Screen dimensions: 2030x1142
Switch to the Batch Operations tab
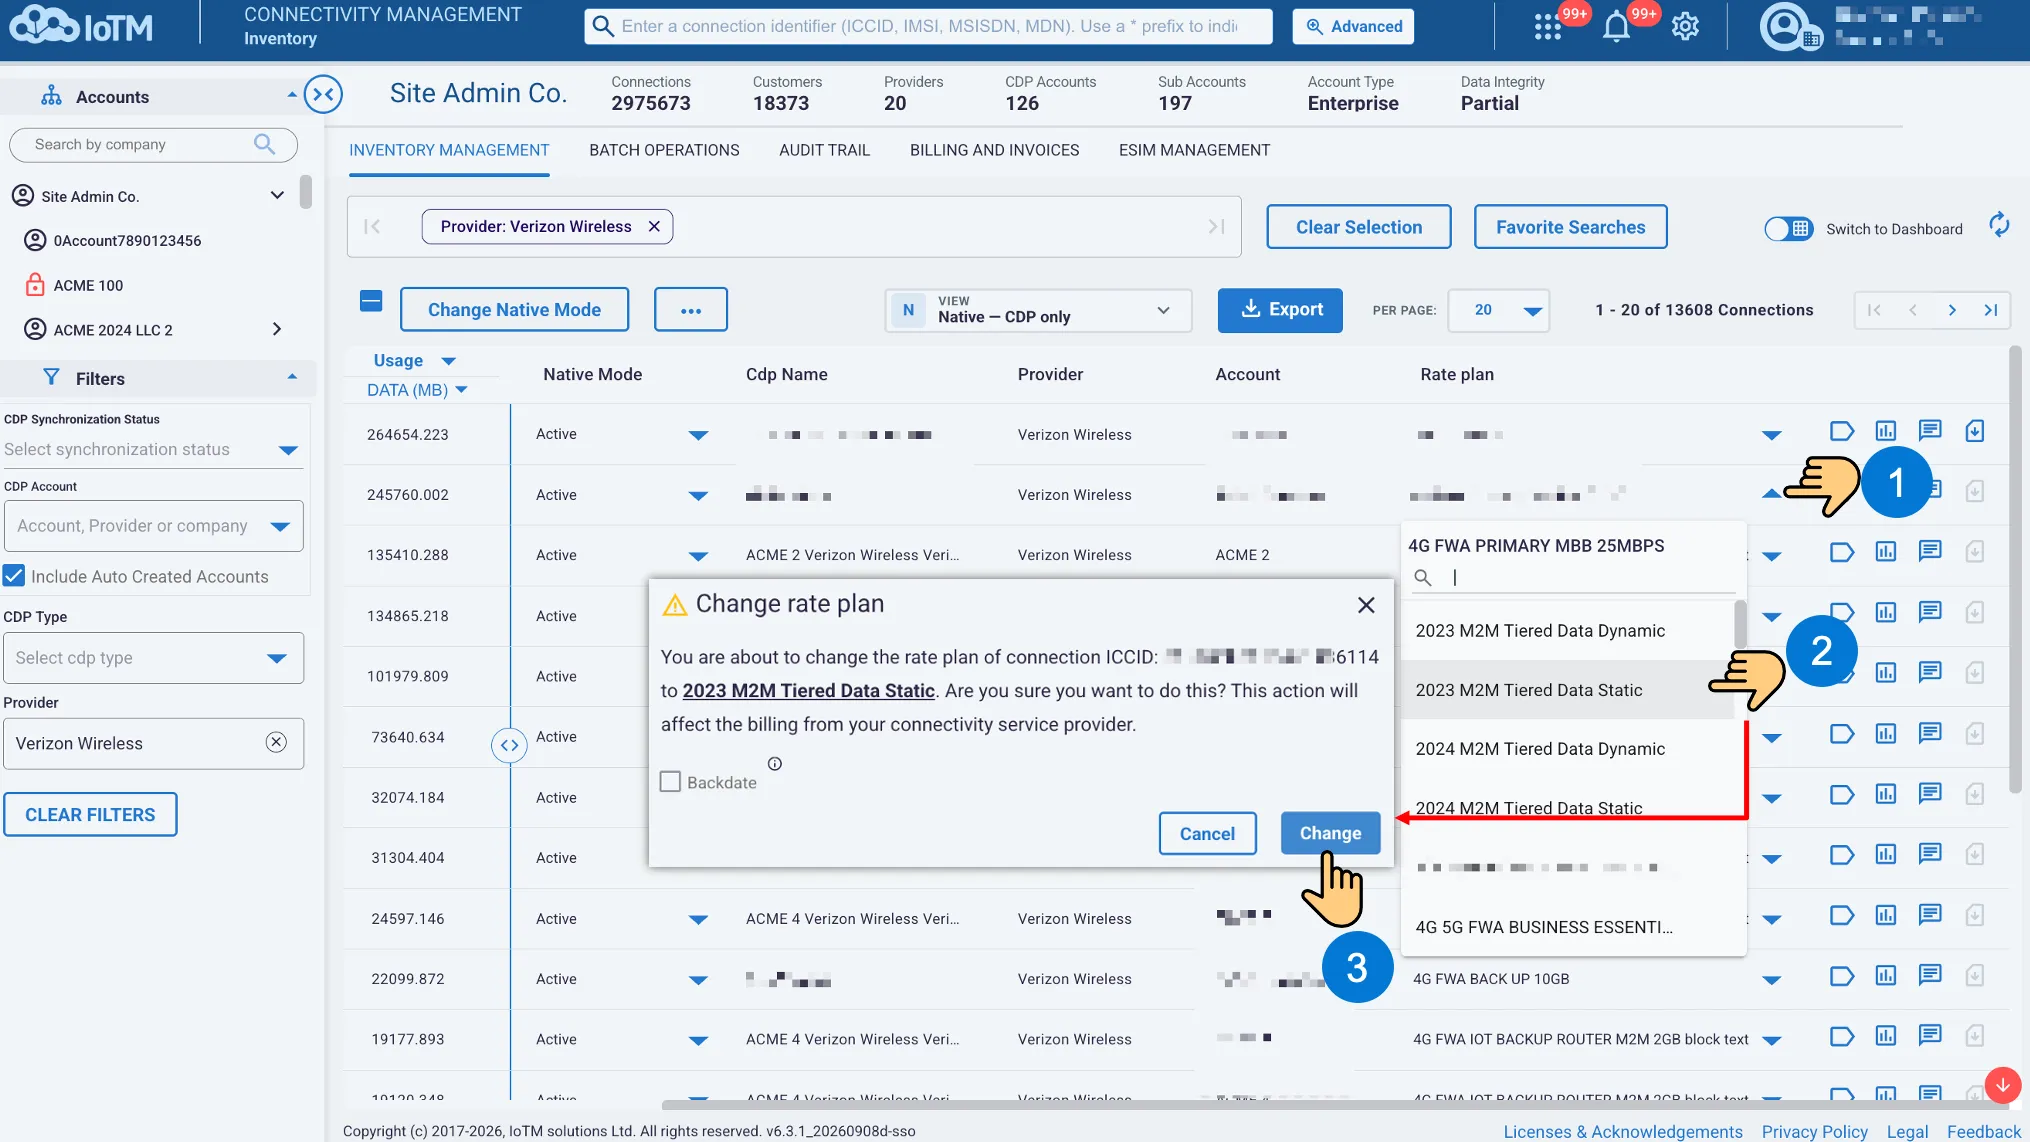pyautogui.click(x=664, y=150)
